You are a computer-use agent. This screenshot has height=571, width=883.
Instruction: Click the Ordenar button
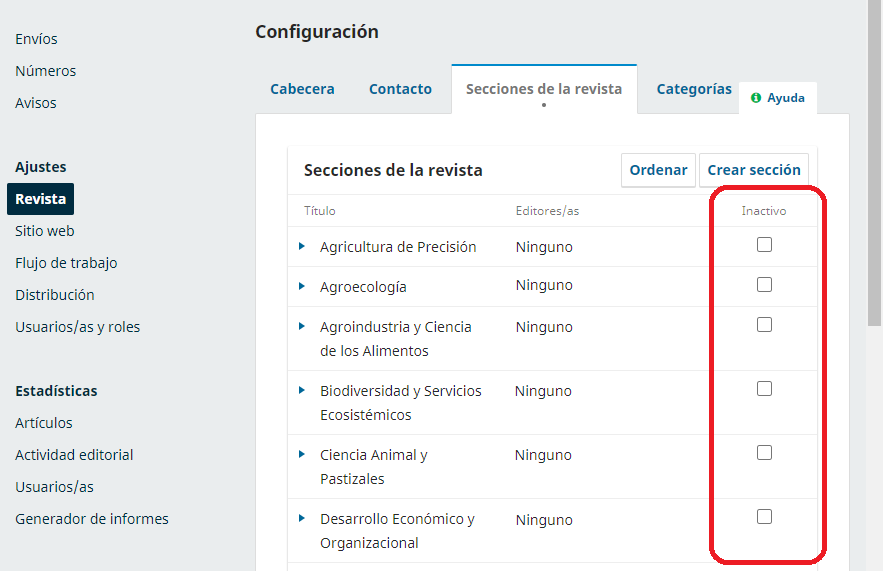(658, 170)
